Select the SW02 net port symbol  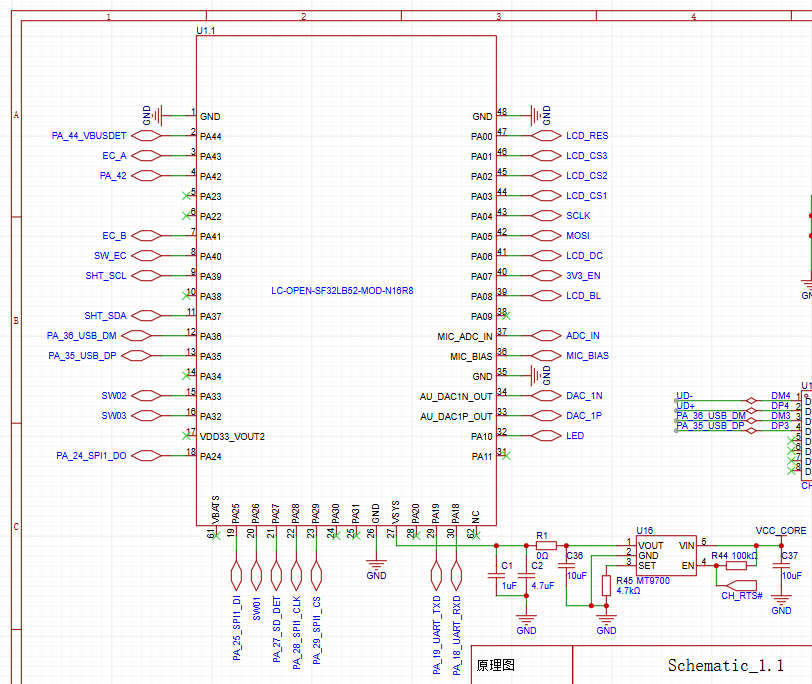point(146,396)
